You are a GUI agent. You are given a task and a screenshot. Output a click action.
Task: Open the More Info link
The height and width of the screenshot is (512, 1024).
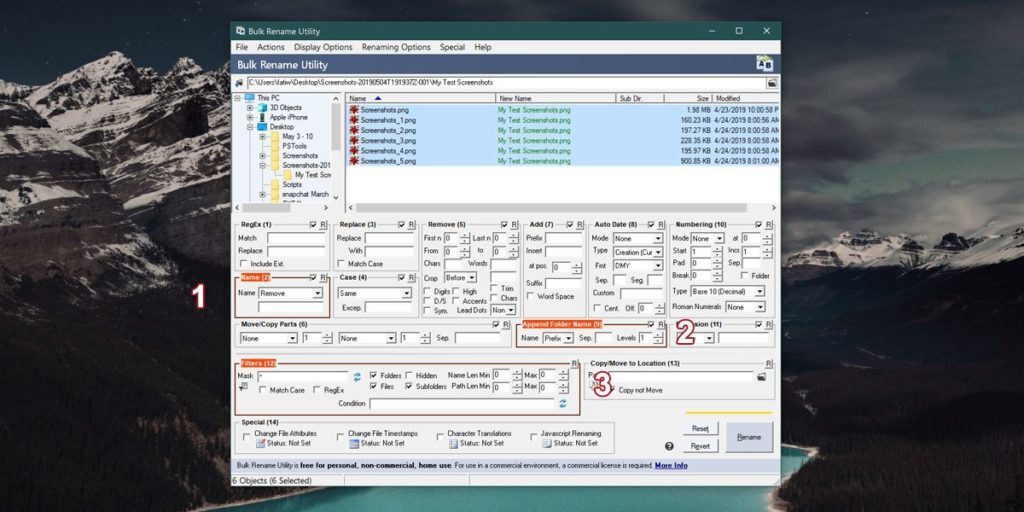[x=671, y=465]
